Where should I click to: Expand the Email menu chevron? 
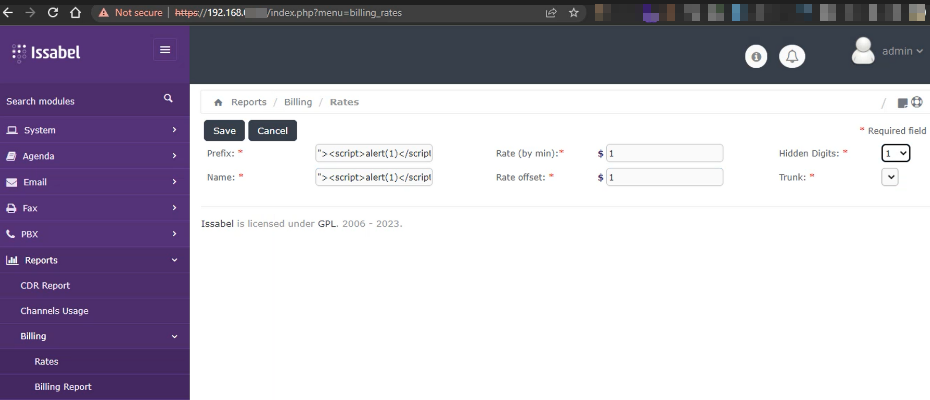click(174, 182)
